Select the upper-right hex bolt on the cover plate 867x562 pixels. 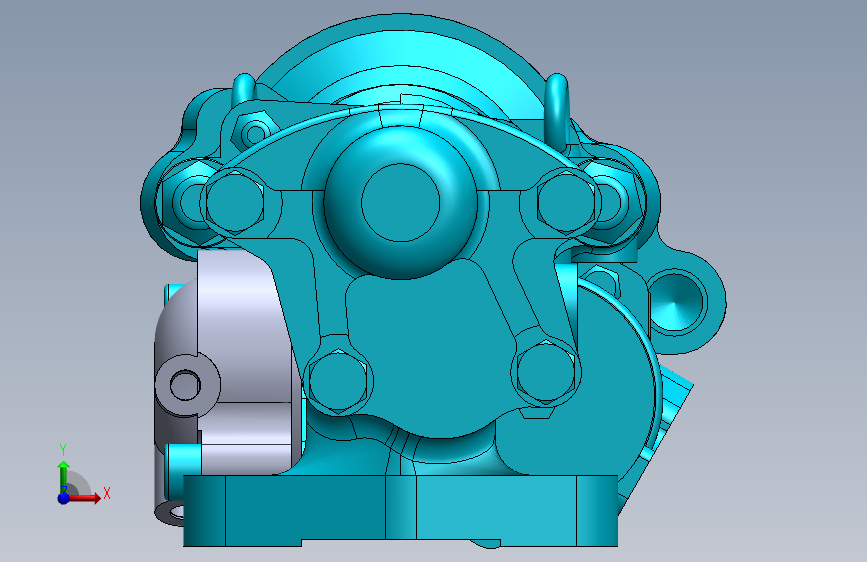coord(566,201)
